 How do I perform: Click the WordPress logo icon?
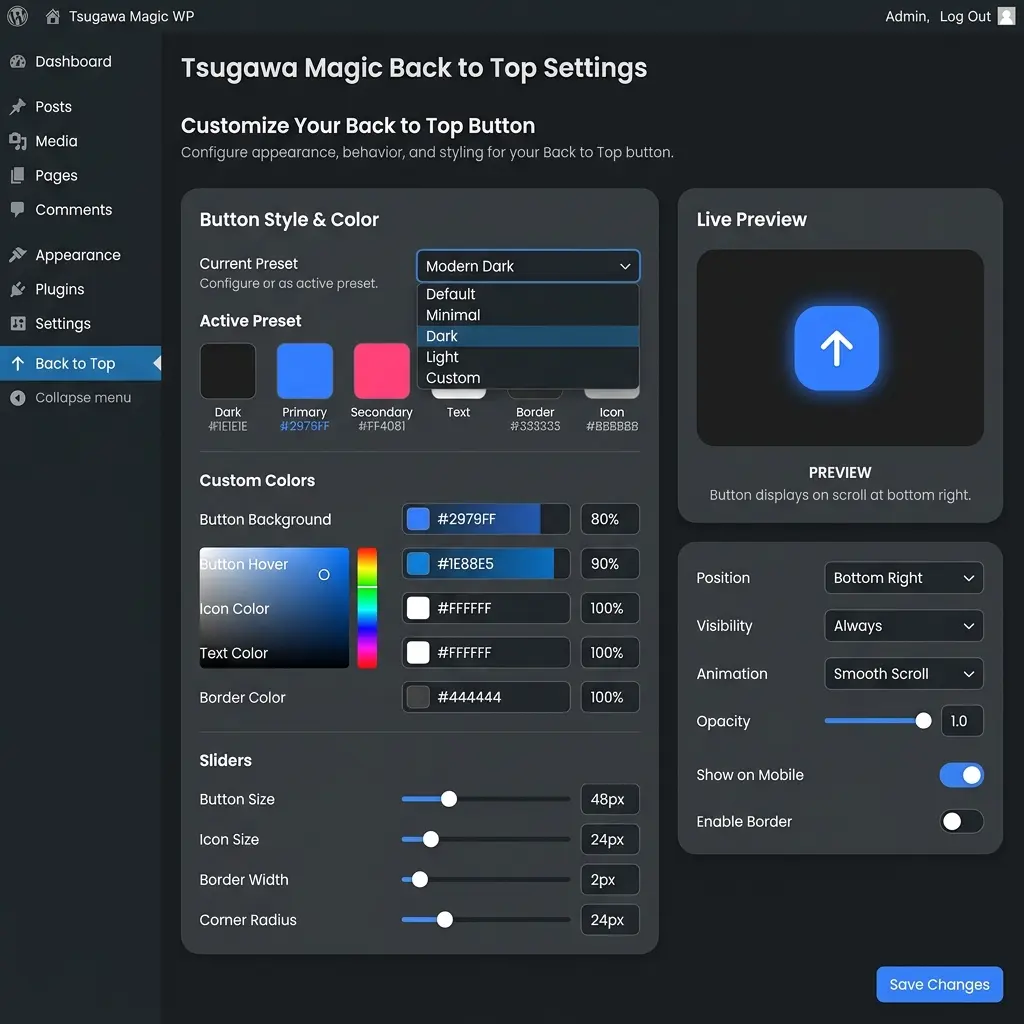(18, 16)
